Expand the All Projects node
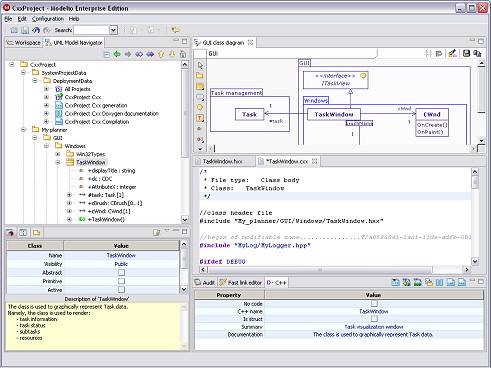Screen dimensions: 491x368 (47, 89)
